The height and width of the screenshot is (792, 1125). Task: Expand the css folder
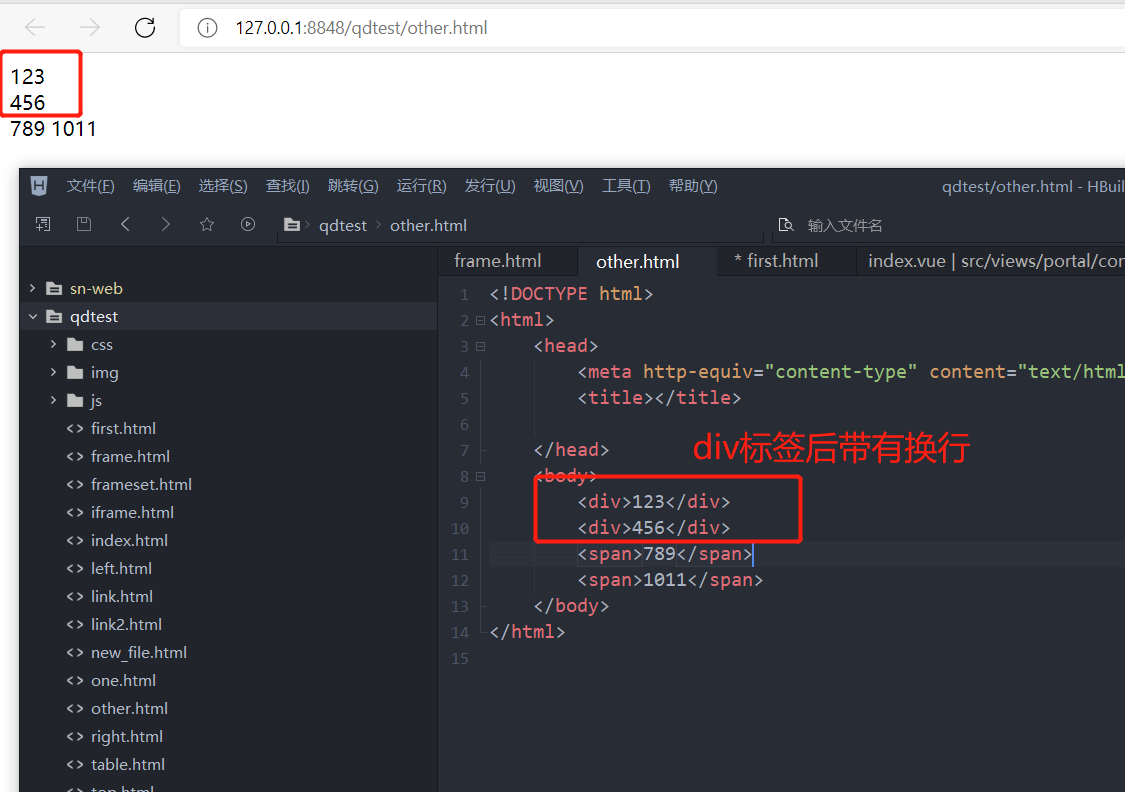pos(53,344)
